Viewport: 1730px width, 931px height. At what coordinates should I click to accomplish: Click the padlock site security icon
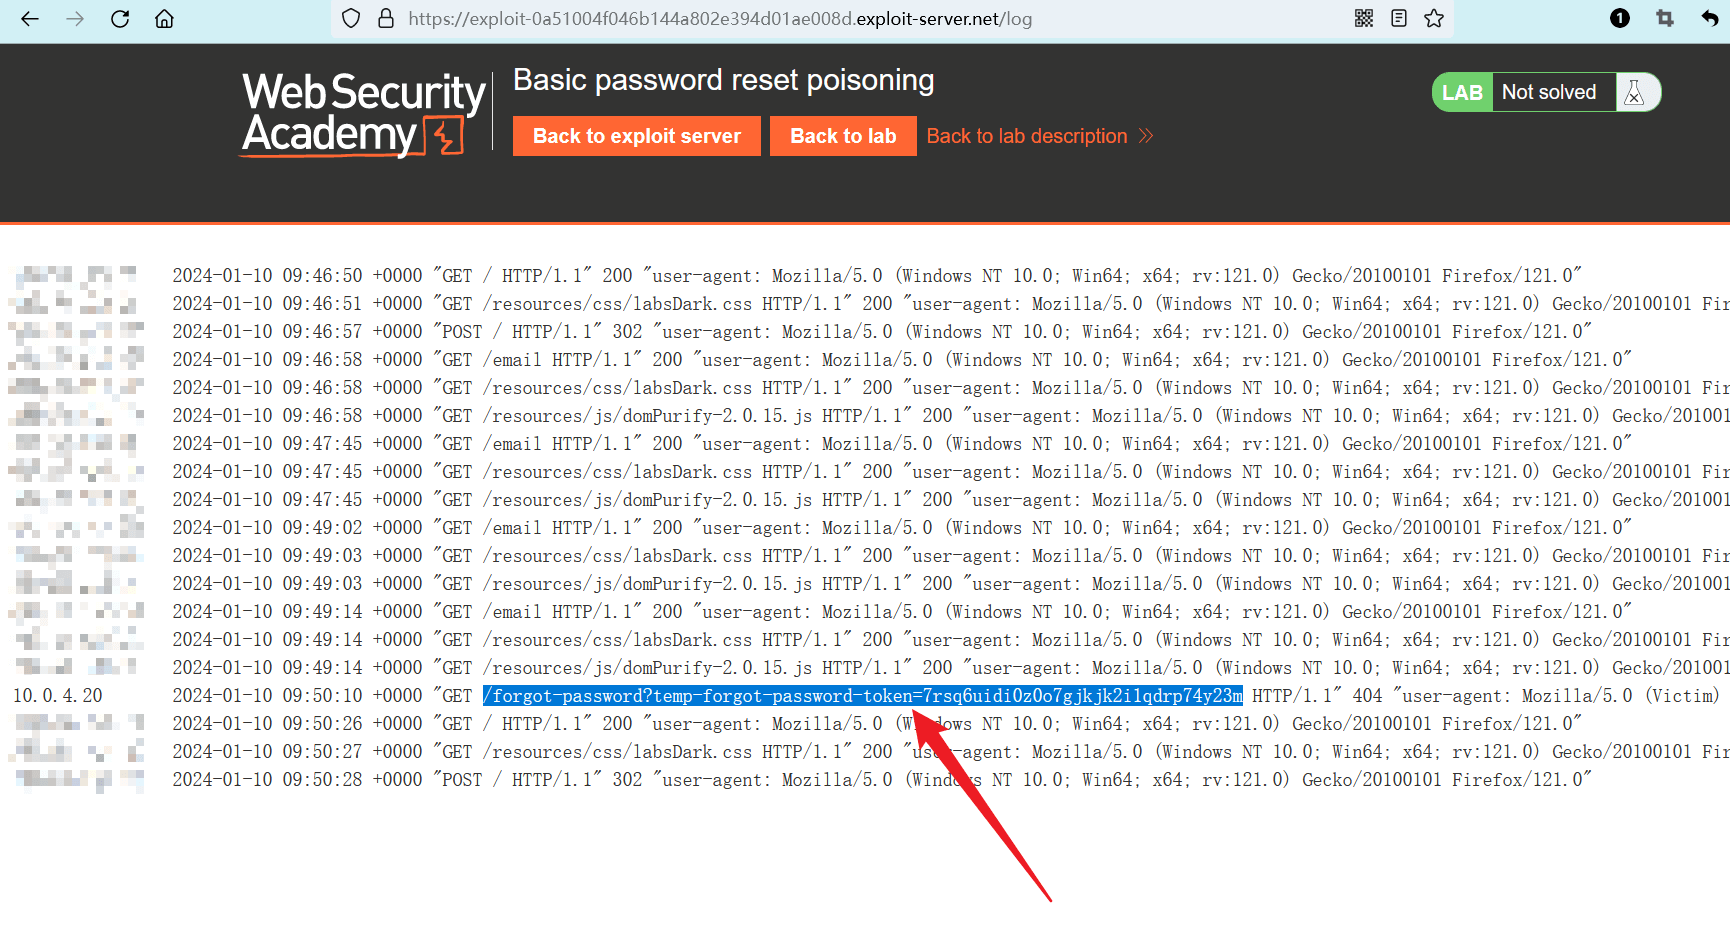point(386,19)
